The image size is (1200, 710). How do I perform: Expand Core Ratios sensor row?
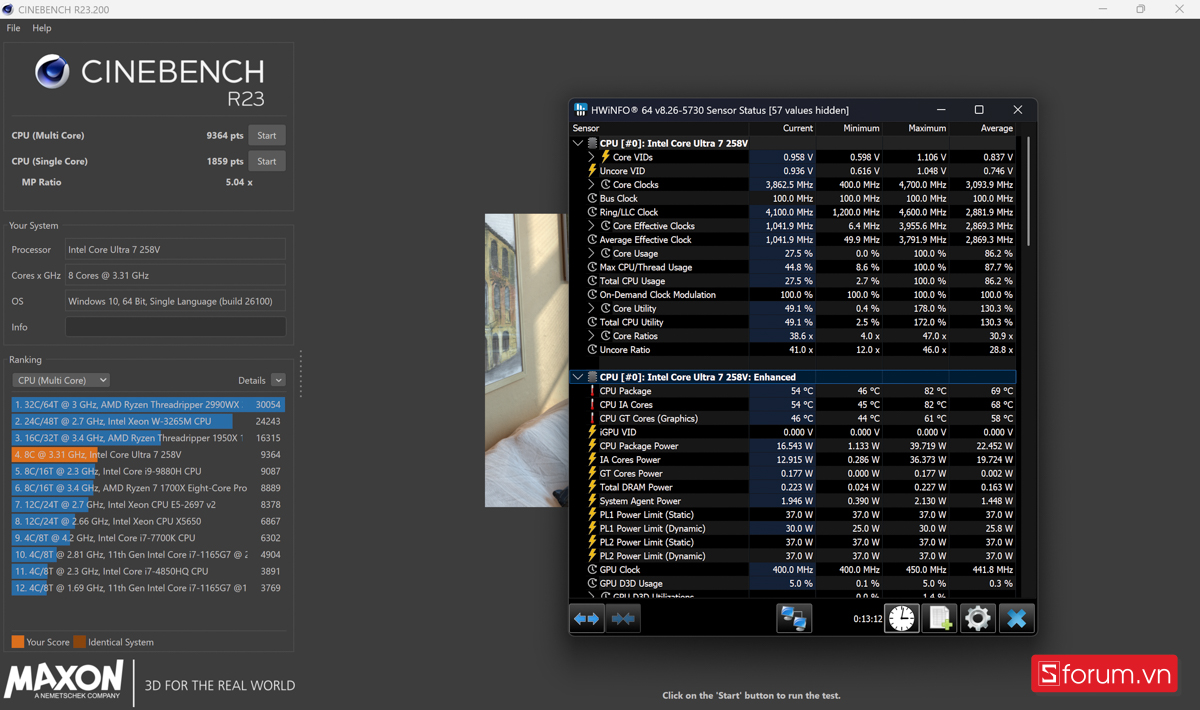[x=591, y=336]
